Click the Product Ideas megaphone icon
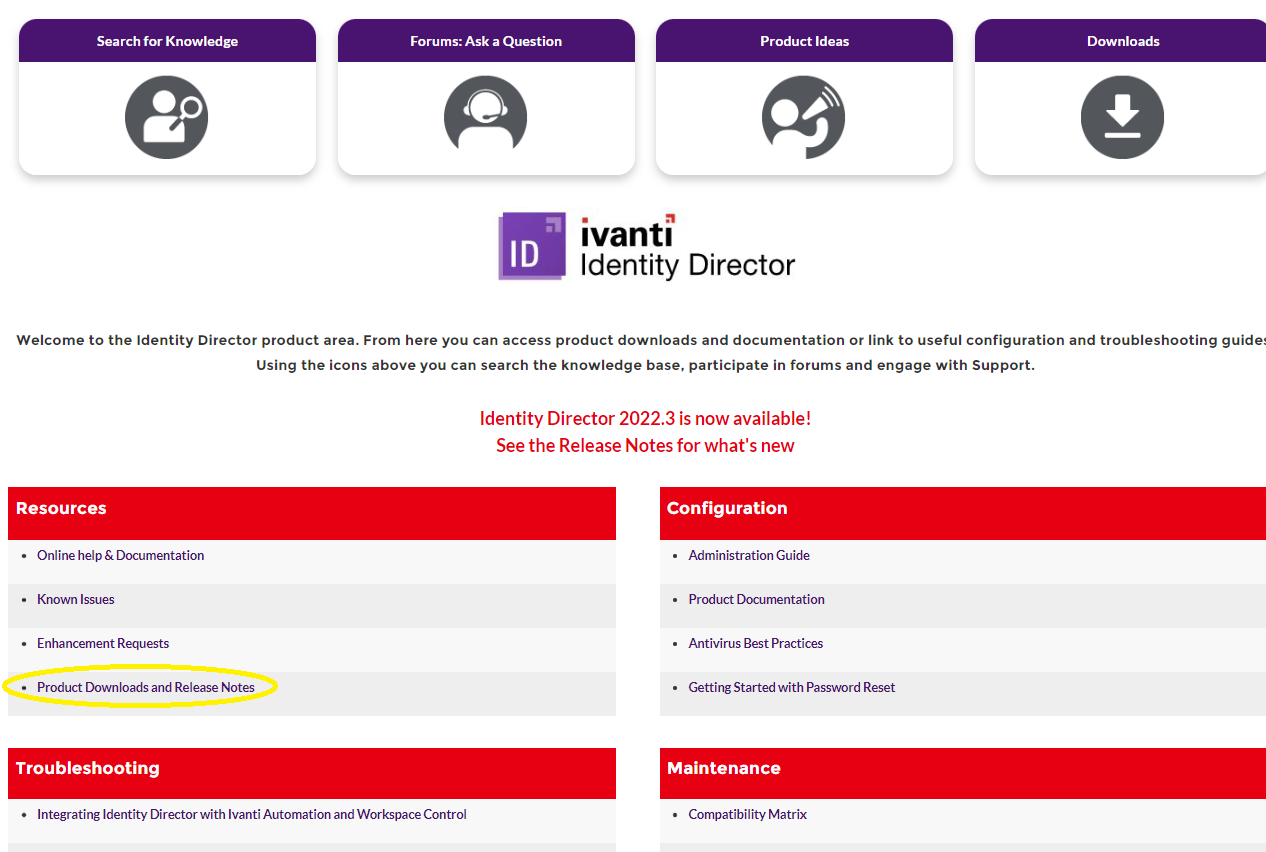The height and width of the screenshot is (852, 1266). pos(803,117)
